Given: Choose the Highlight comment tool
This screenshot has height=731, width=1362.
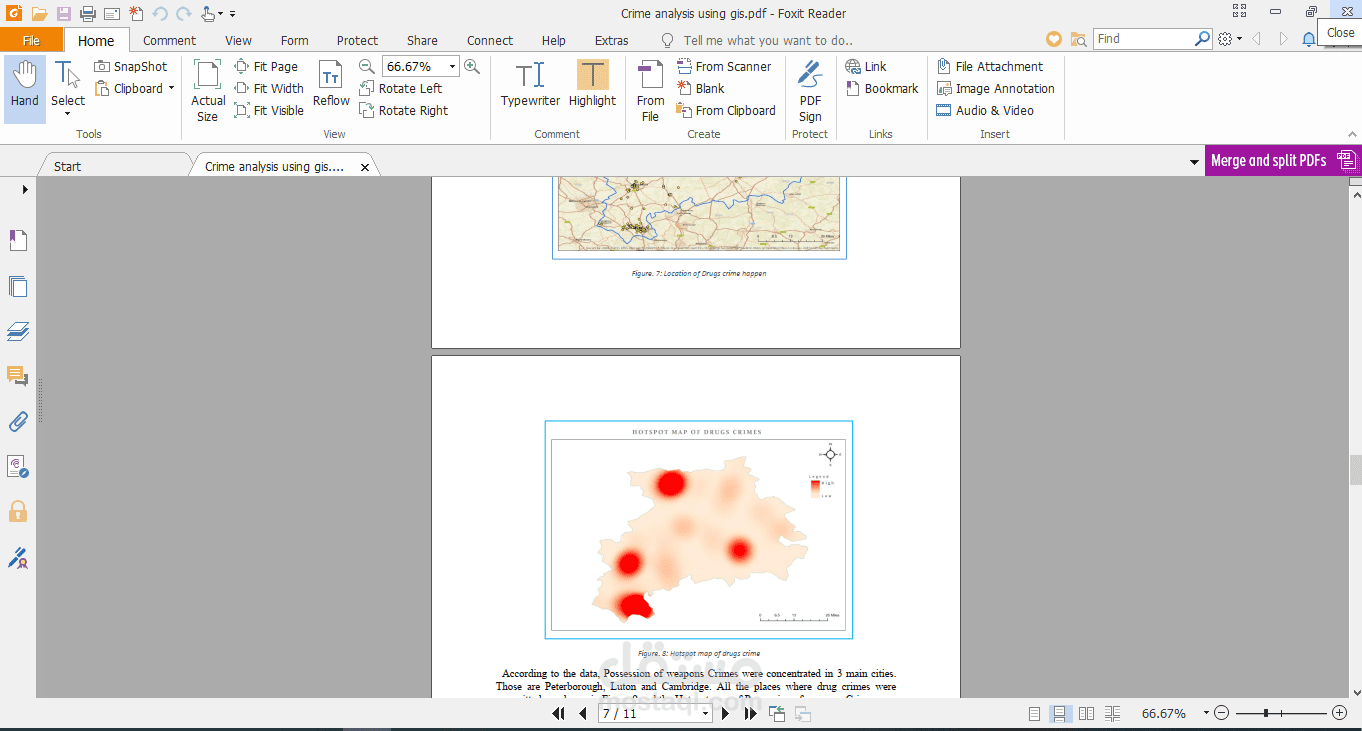Looking at the screenshot, I should point(592,84).
